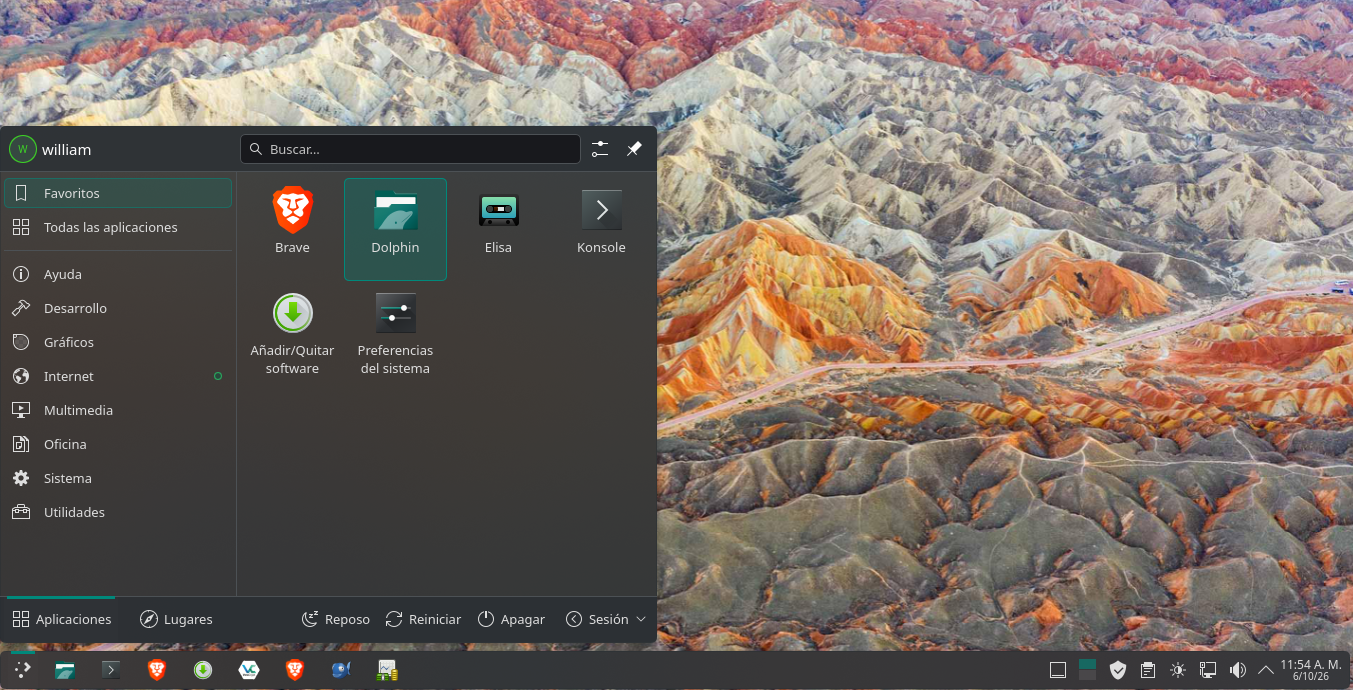Image resolution: width=1353 pixels, height=690 pixels.
Task: Expand the Sesión dropdown
Action: 606,619
